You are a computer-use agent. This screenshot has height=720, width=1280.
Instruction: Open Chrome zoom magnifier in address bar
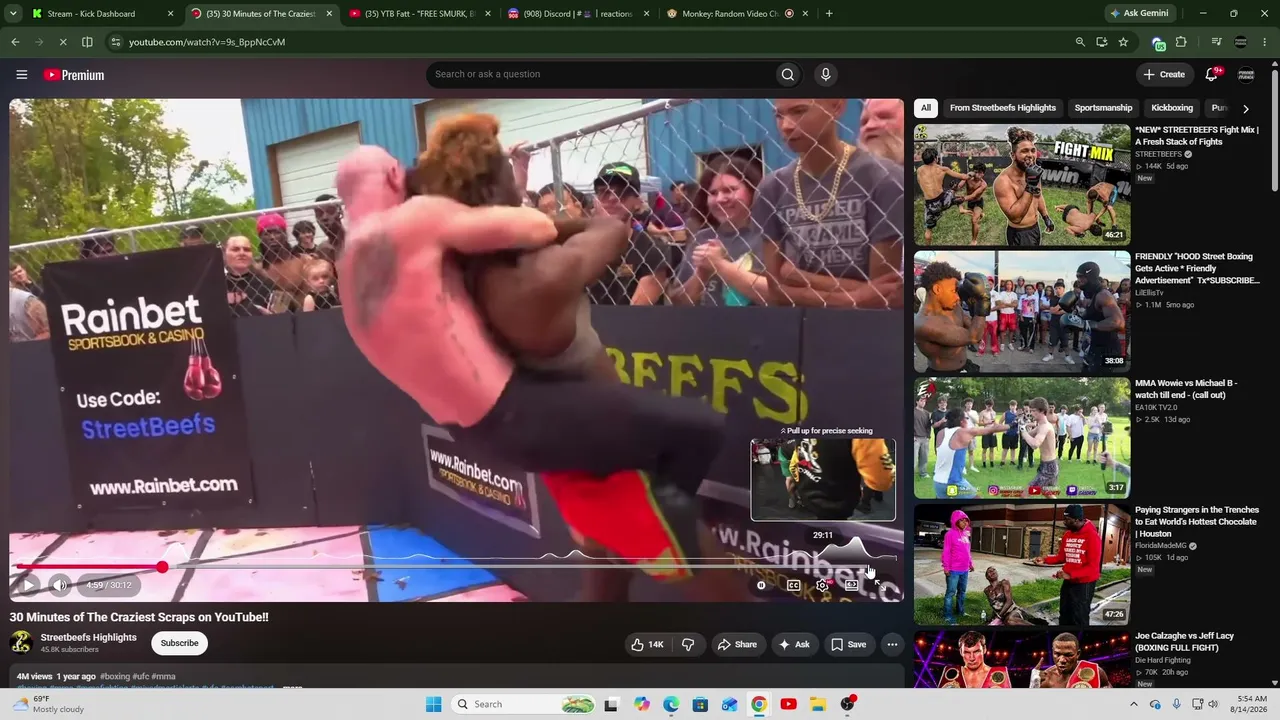[x=1080, y=42]
